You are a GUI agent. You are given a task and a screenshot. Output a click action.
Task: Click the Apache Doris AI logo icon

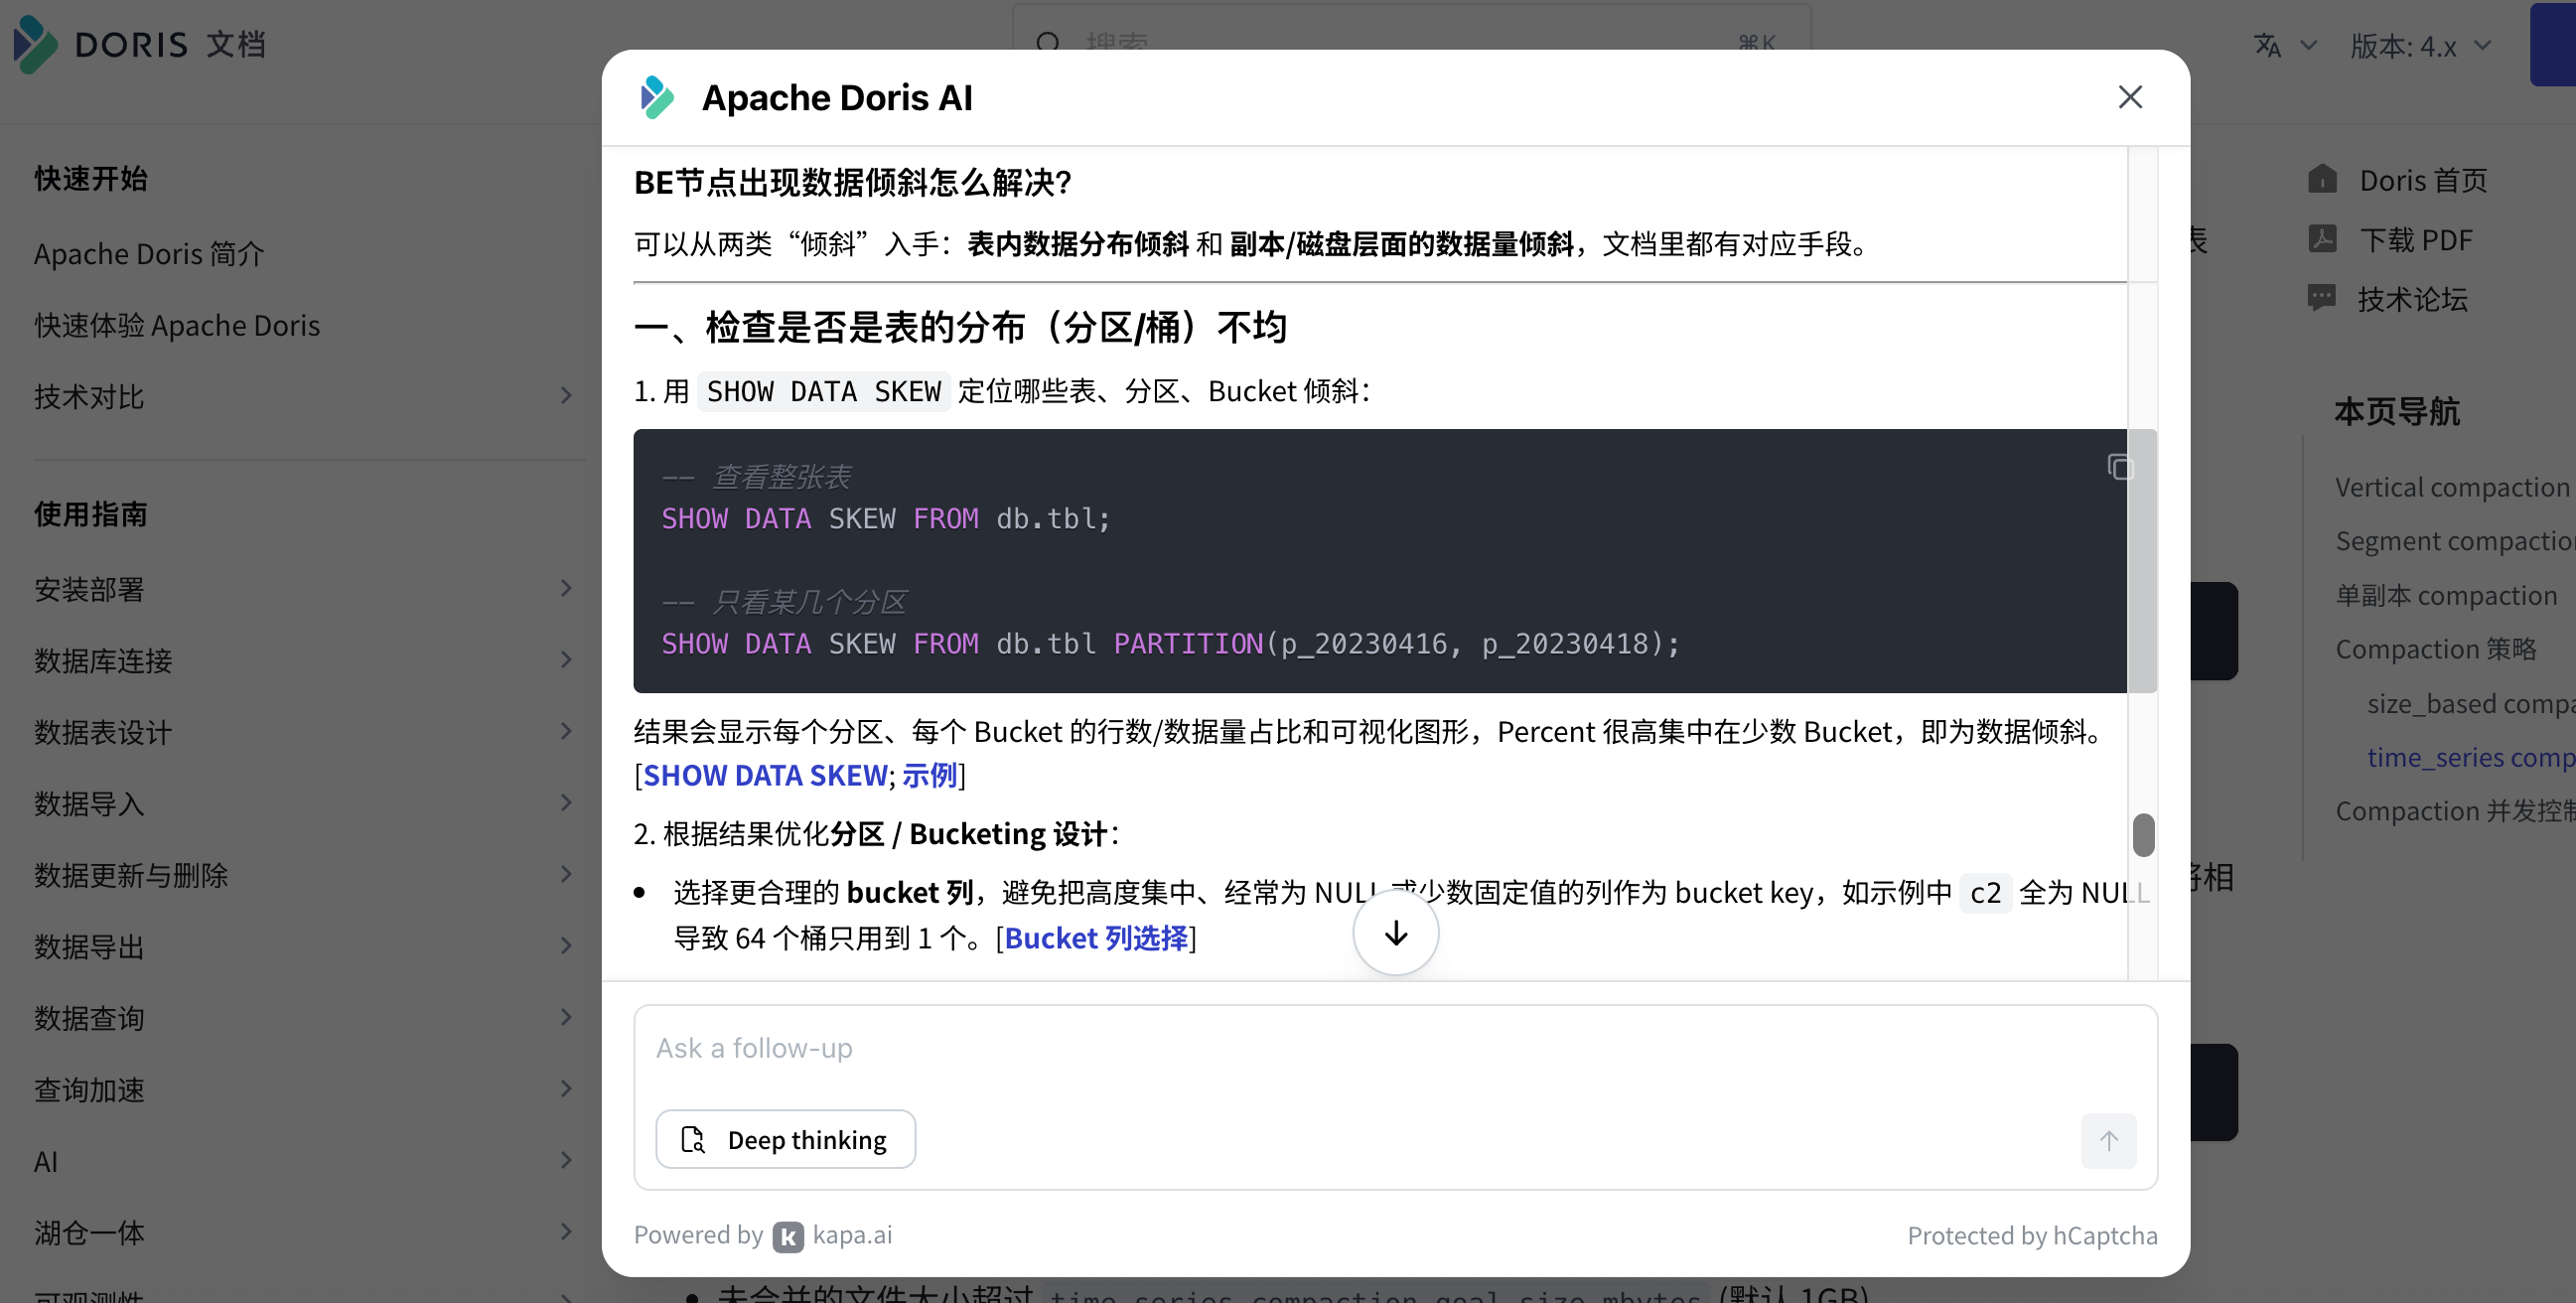click(x=657, y=97)
